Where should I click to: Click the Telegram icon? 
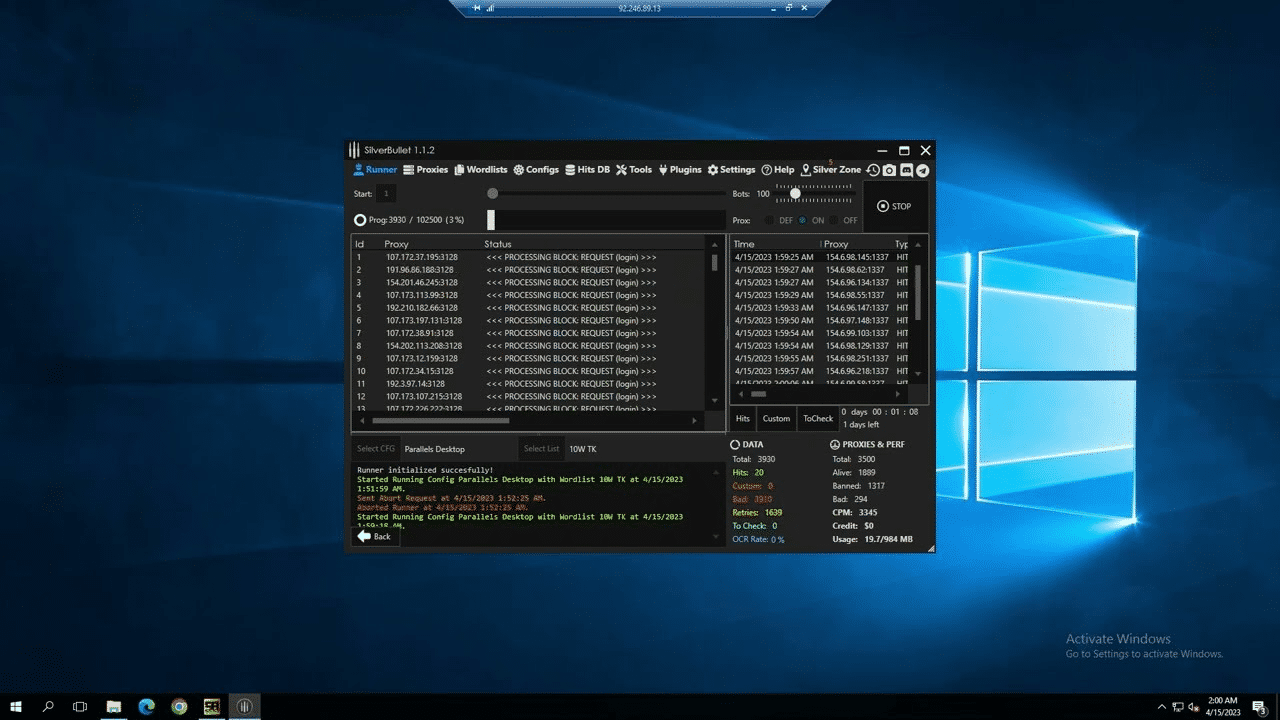point(922,170)
